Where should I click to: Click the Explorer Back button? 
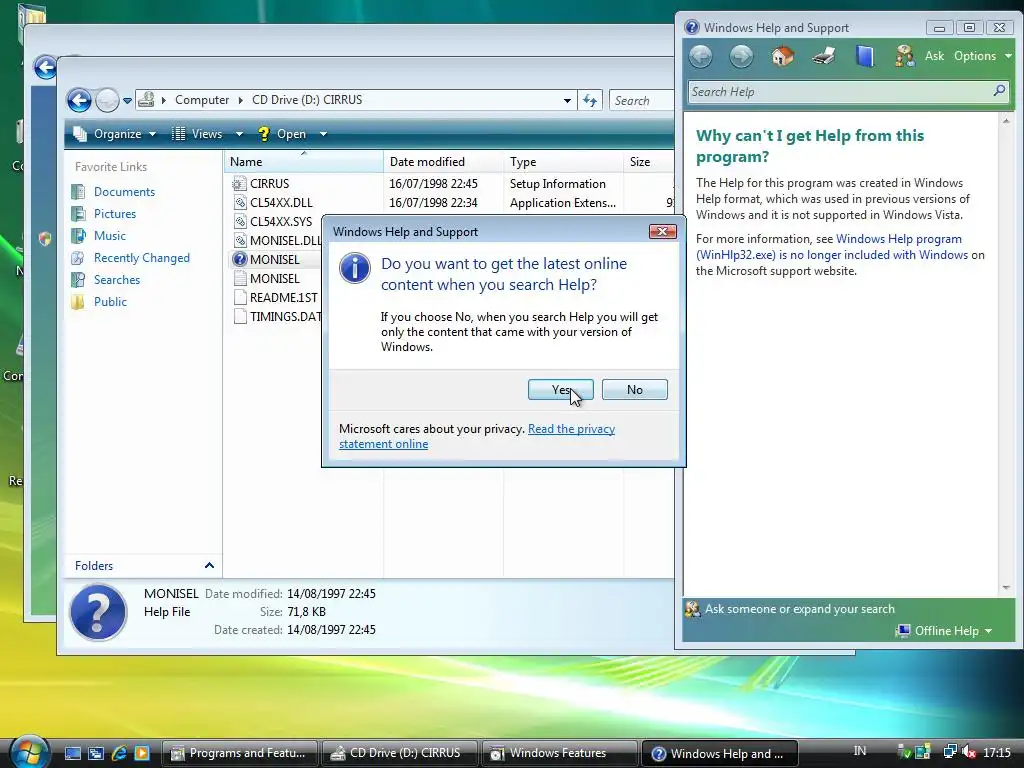79,101
